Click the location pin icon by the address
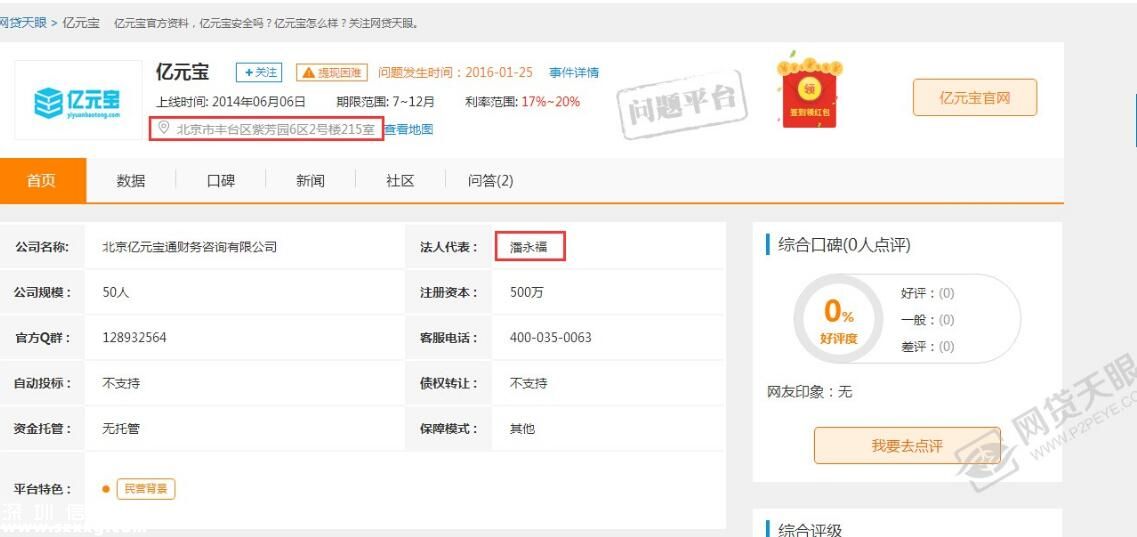Image resolution: width=1137 pixels, height=537 pixels. (x=164, y=128)
